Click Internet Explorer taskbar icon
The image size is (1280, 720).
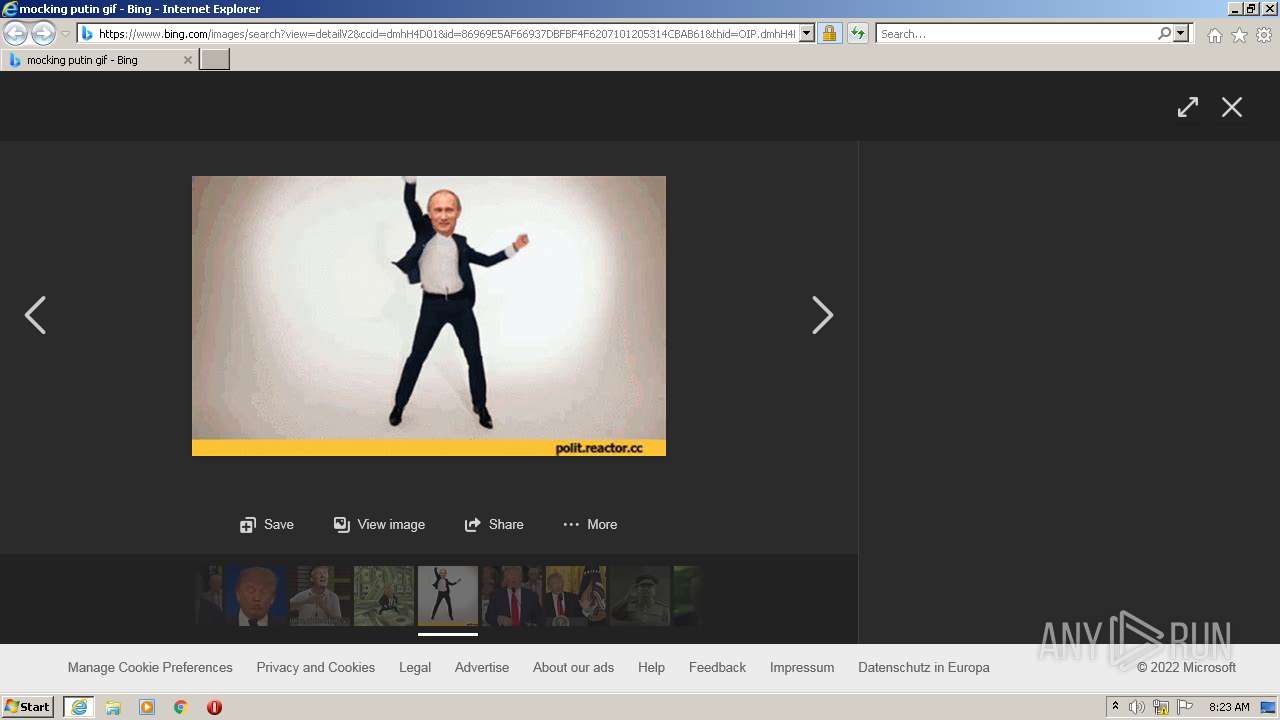79,707
